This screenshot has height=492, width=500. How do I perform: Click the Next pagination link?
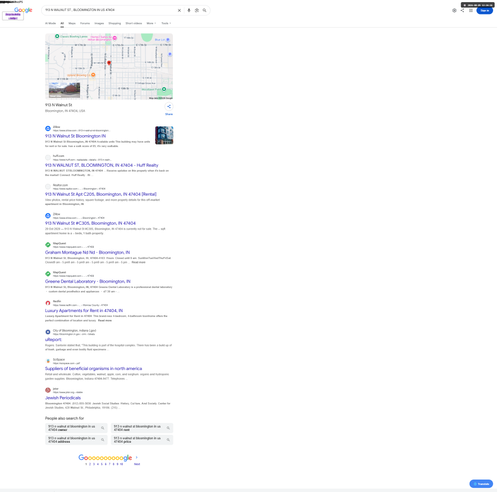pyautogui.click(x=137, y=464)
